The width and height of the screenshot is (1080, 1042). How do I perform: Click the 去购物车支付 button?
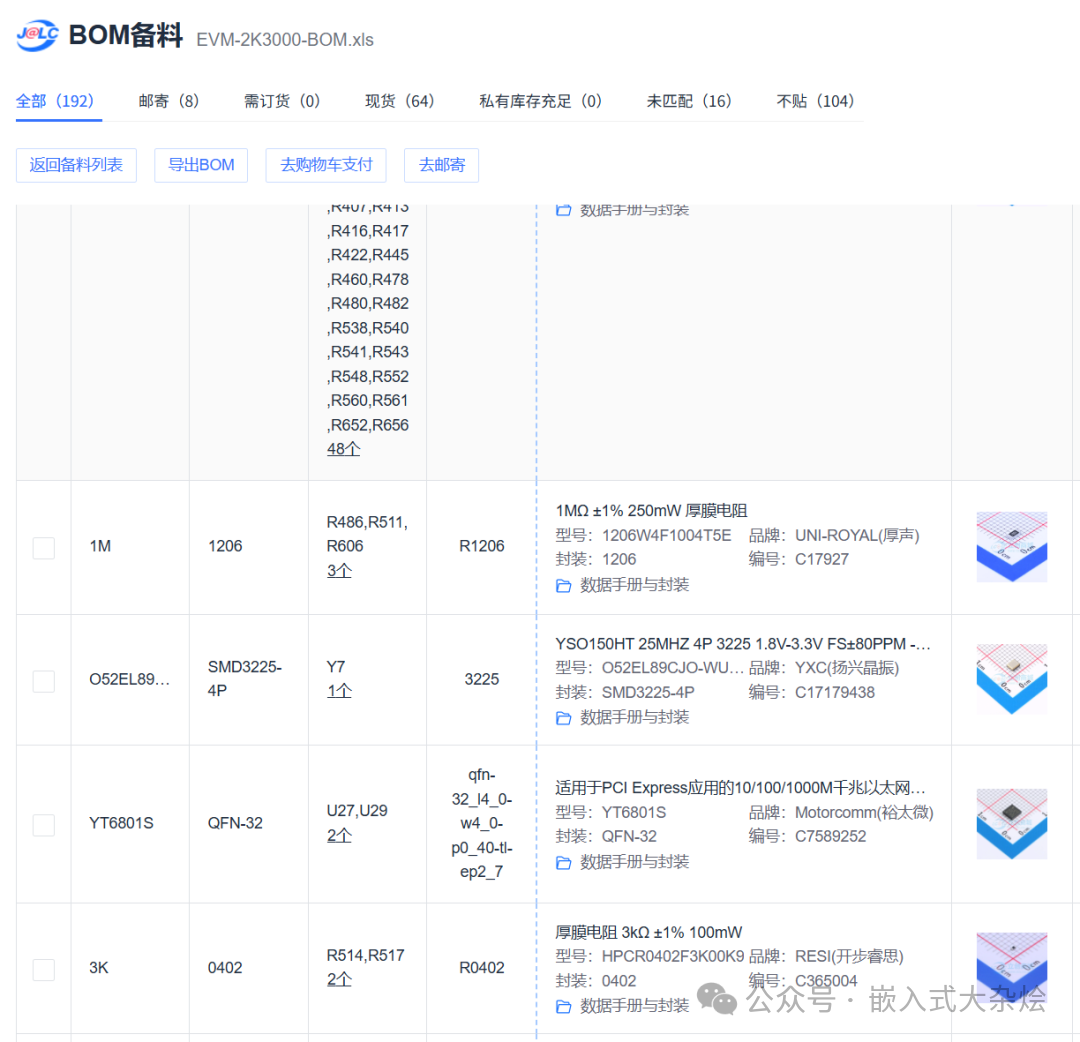point(325,165)
